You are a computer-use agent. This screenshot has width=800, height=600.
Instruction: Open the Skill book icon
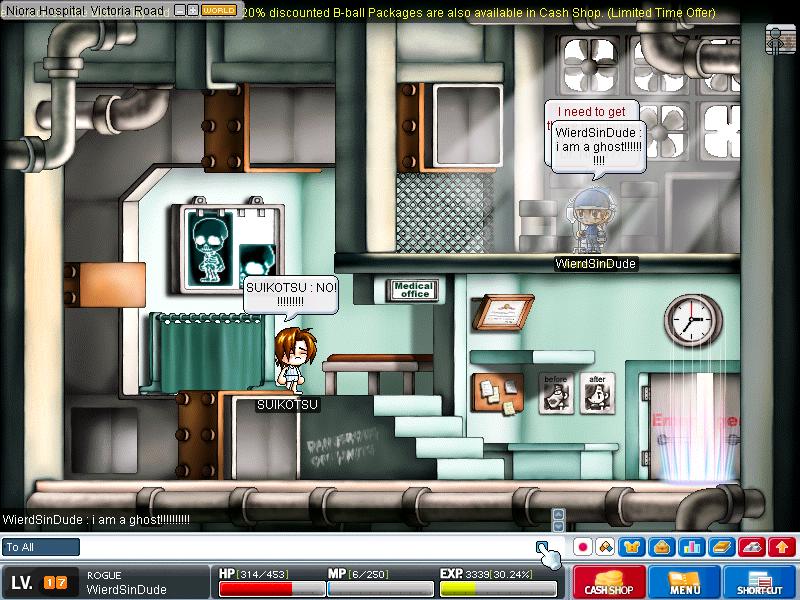(722, 547)
